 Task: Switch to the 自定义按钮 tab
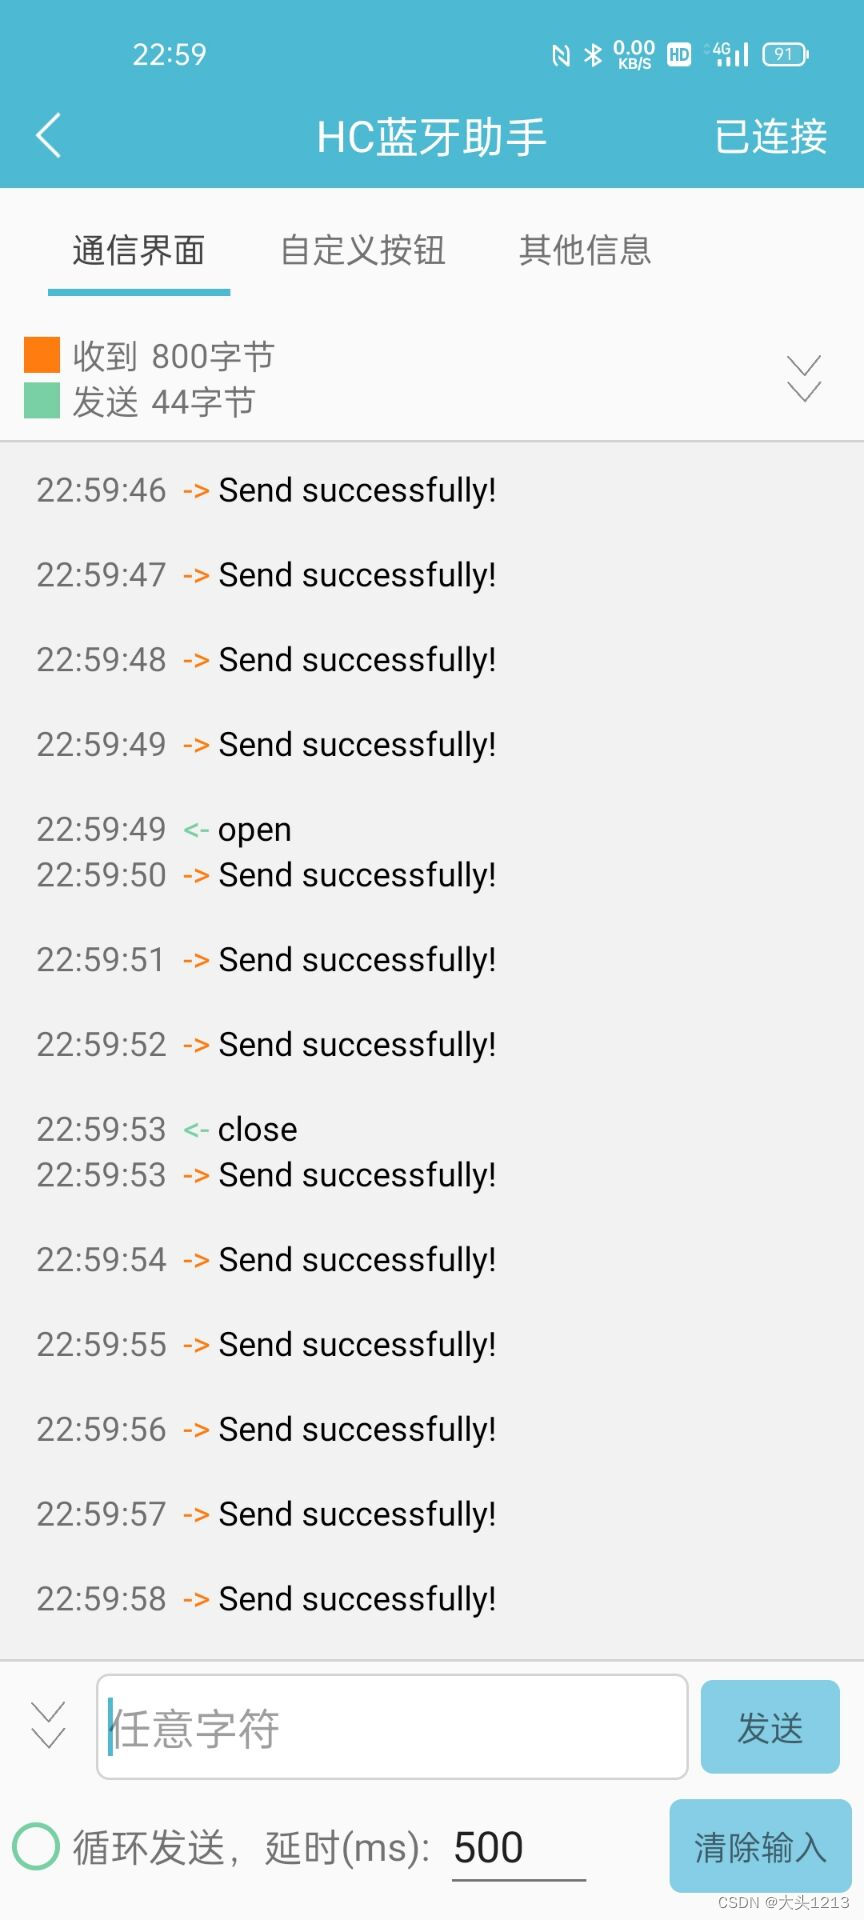tap(362, 250)
